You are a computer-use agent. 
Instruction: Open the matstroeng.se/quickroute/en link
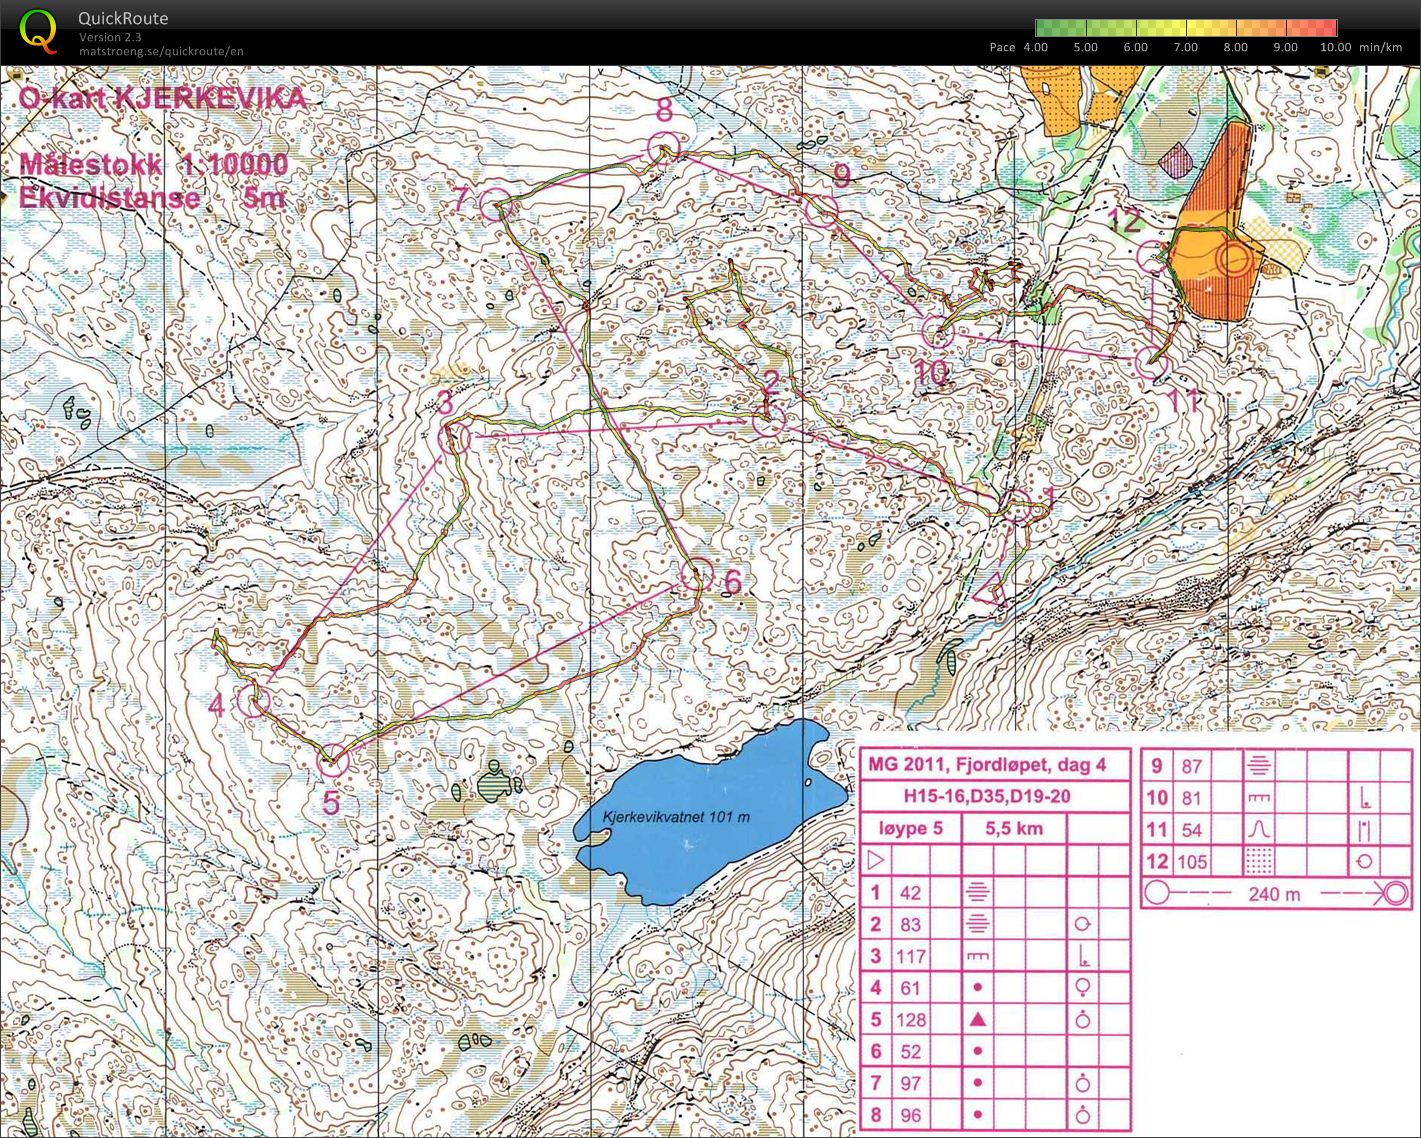click(161, 51)
